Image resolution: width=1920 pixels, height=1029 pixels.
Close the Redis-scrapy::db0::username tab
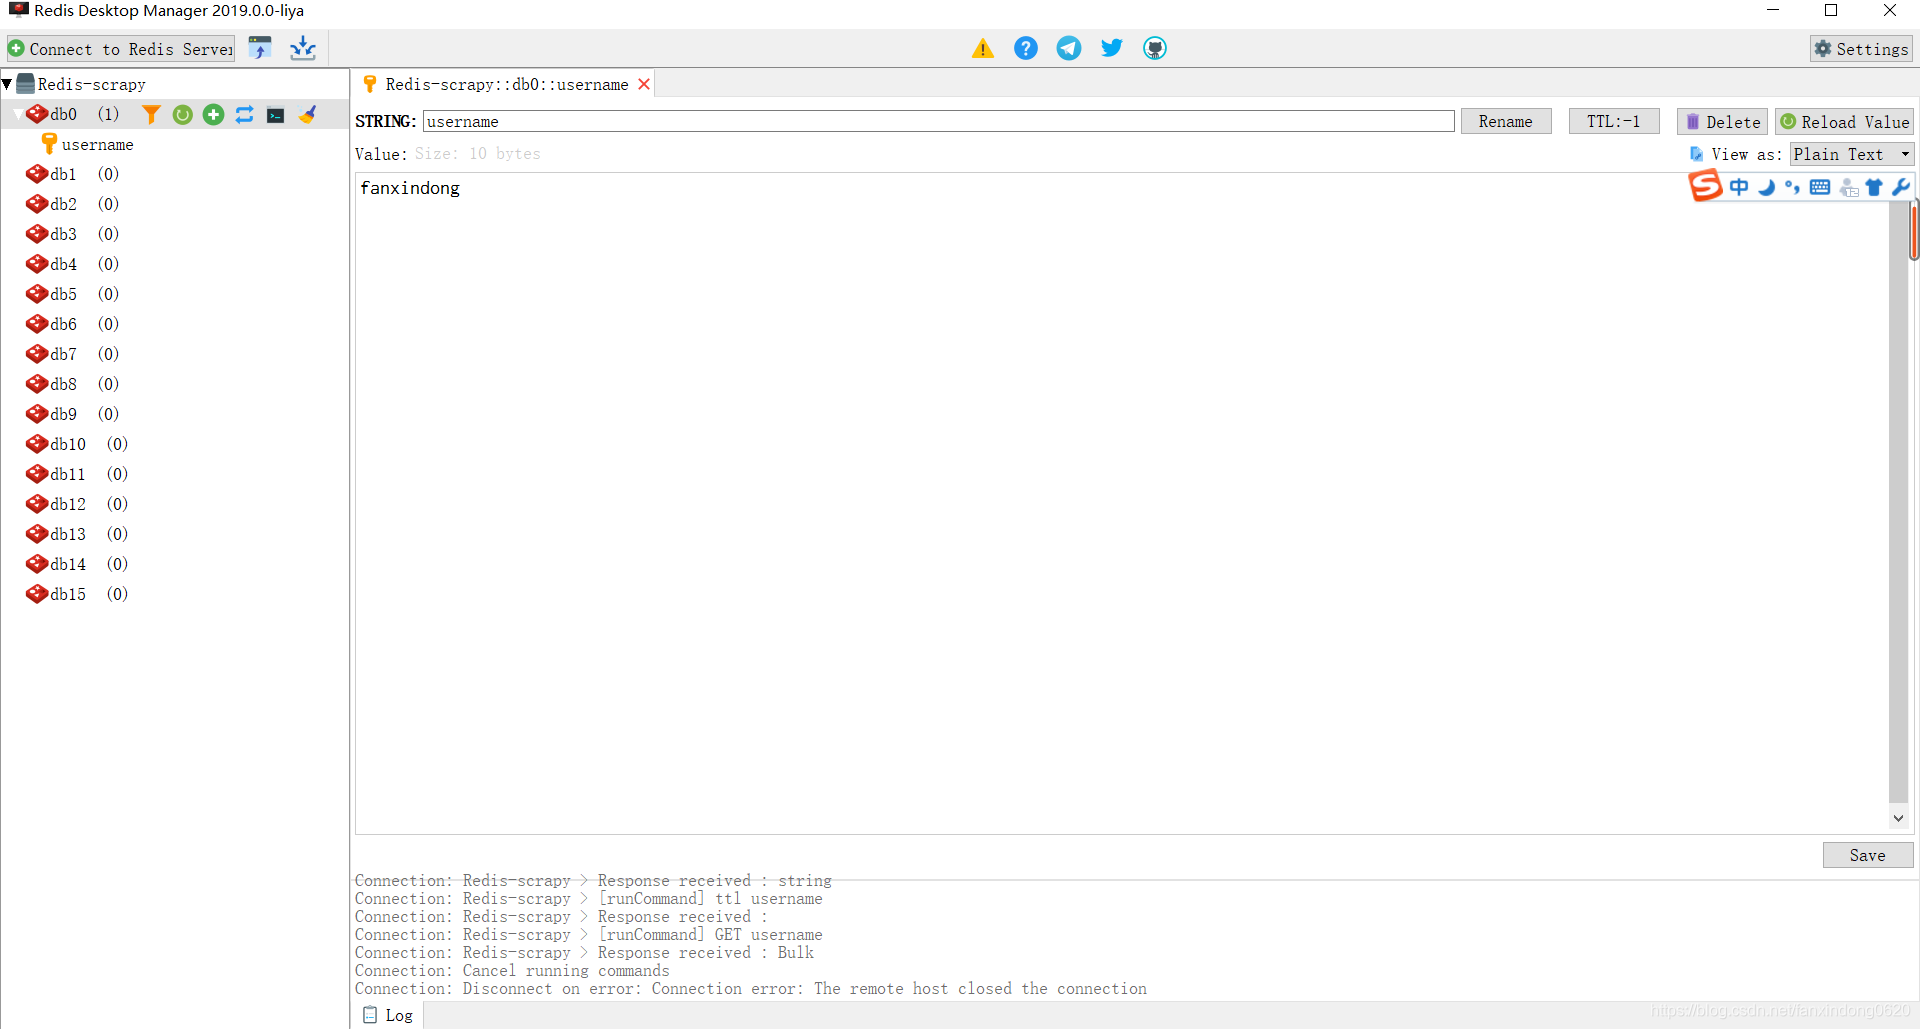tap(645, 84)
